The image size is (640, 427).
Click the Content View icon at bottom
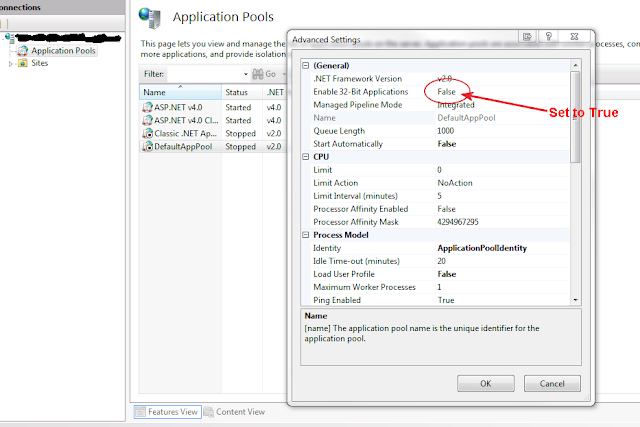(209, 412)
